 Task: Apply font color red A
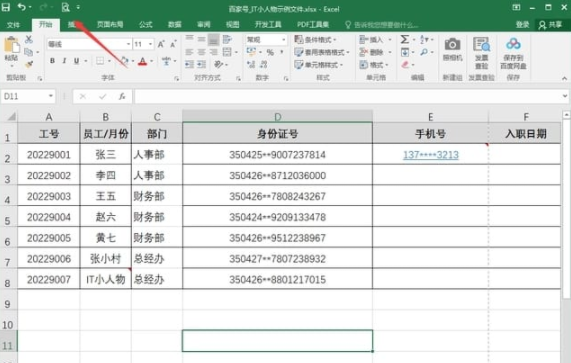pos(142,61)
